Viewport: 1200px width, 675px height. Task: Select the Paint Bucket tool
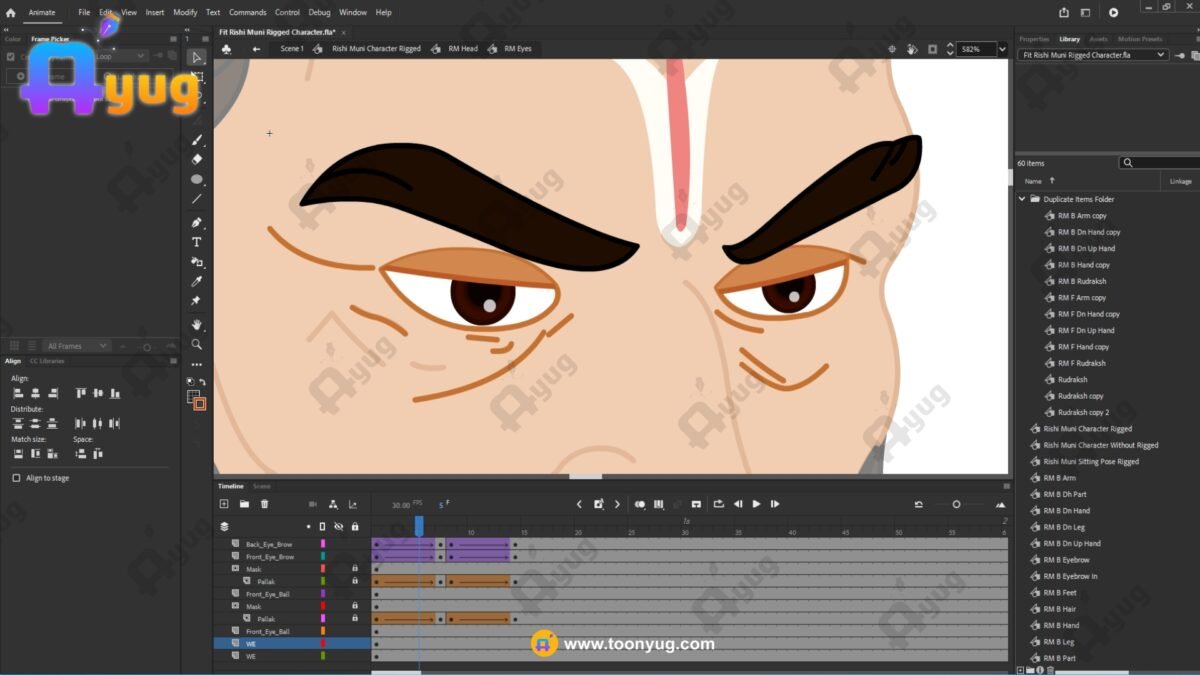[x=197, y=262]
